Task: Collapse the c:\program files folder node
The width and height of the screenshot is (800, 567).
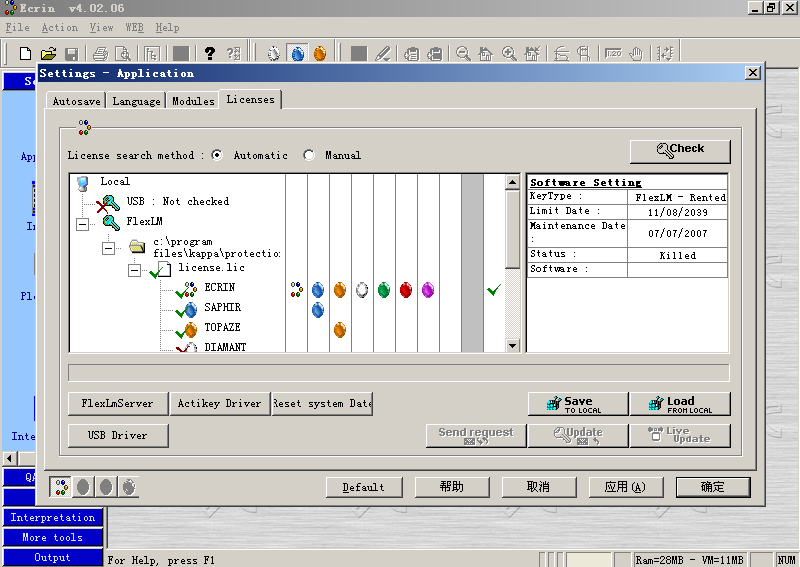Action: pyautogui.click(x=108, y=247)
